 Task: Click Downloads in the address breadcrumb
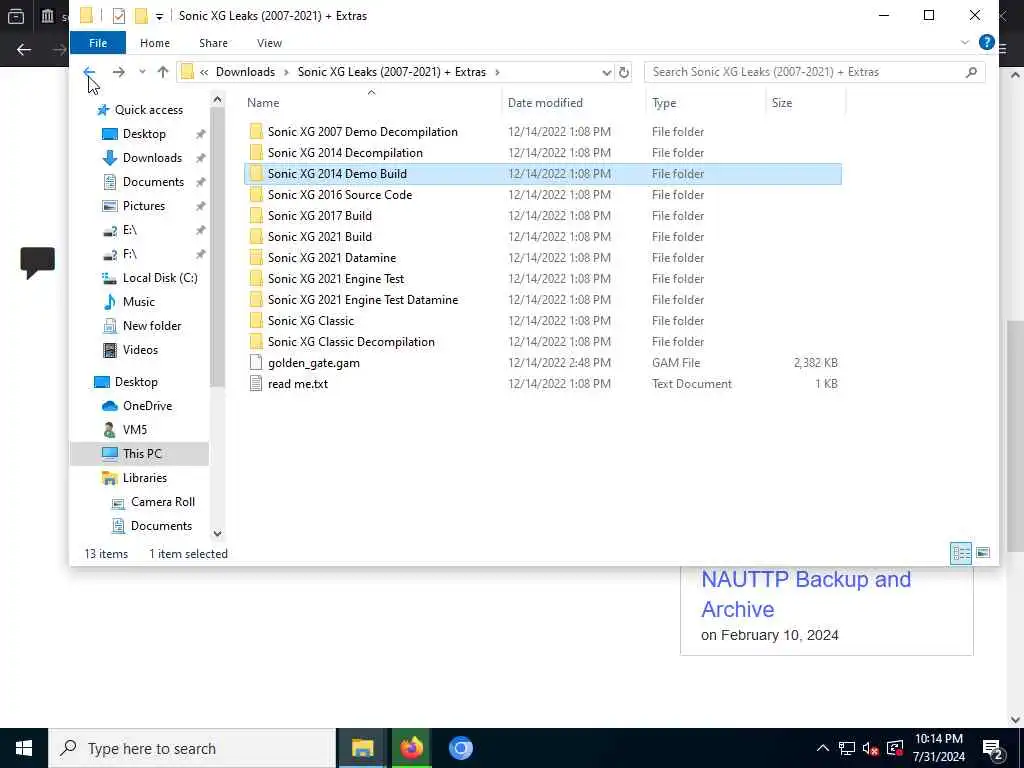[x=246, y=72]
